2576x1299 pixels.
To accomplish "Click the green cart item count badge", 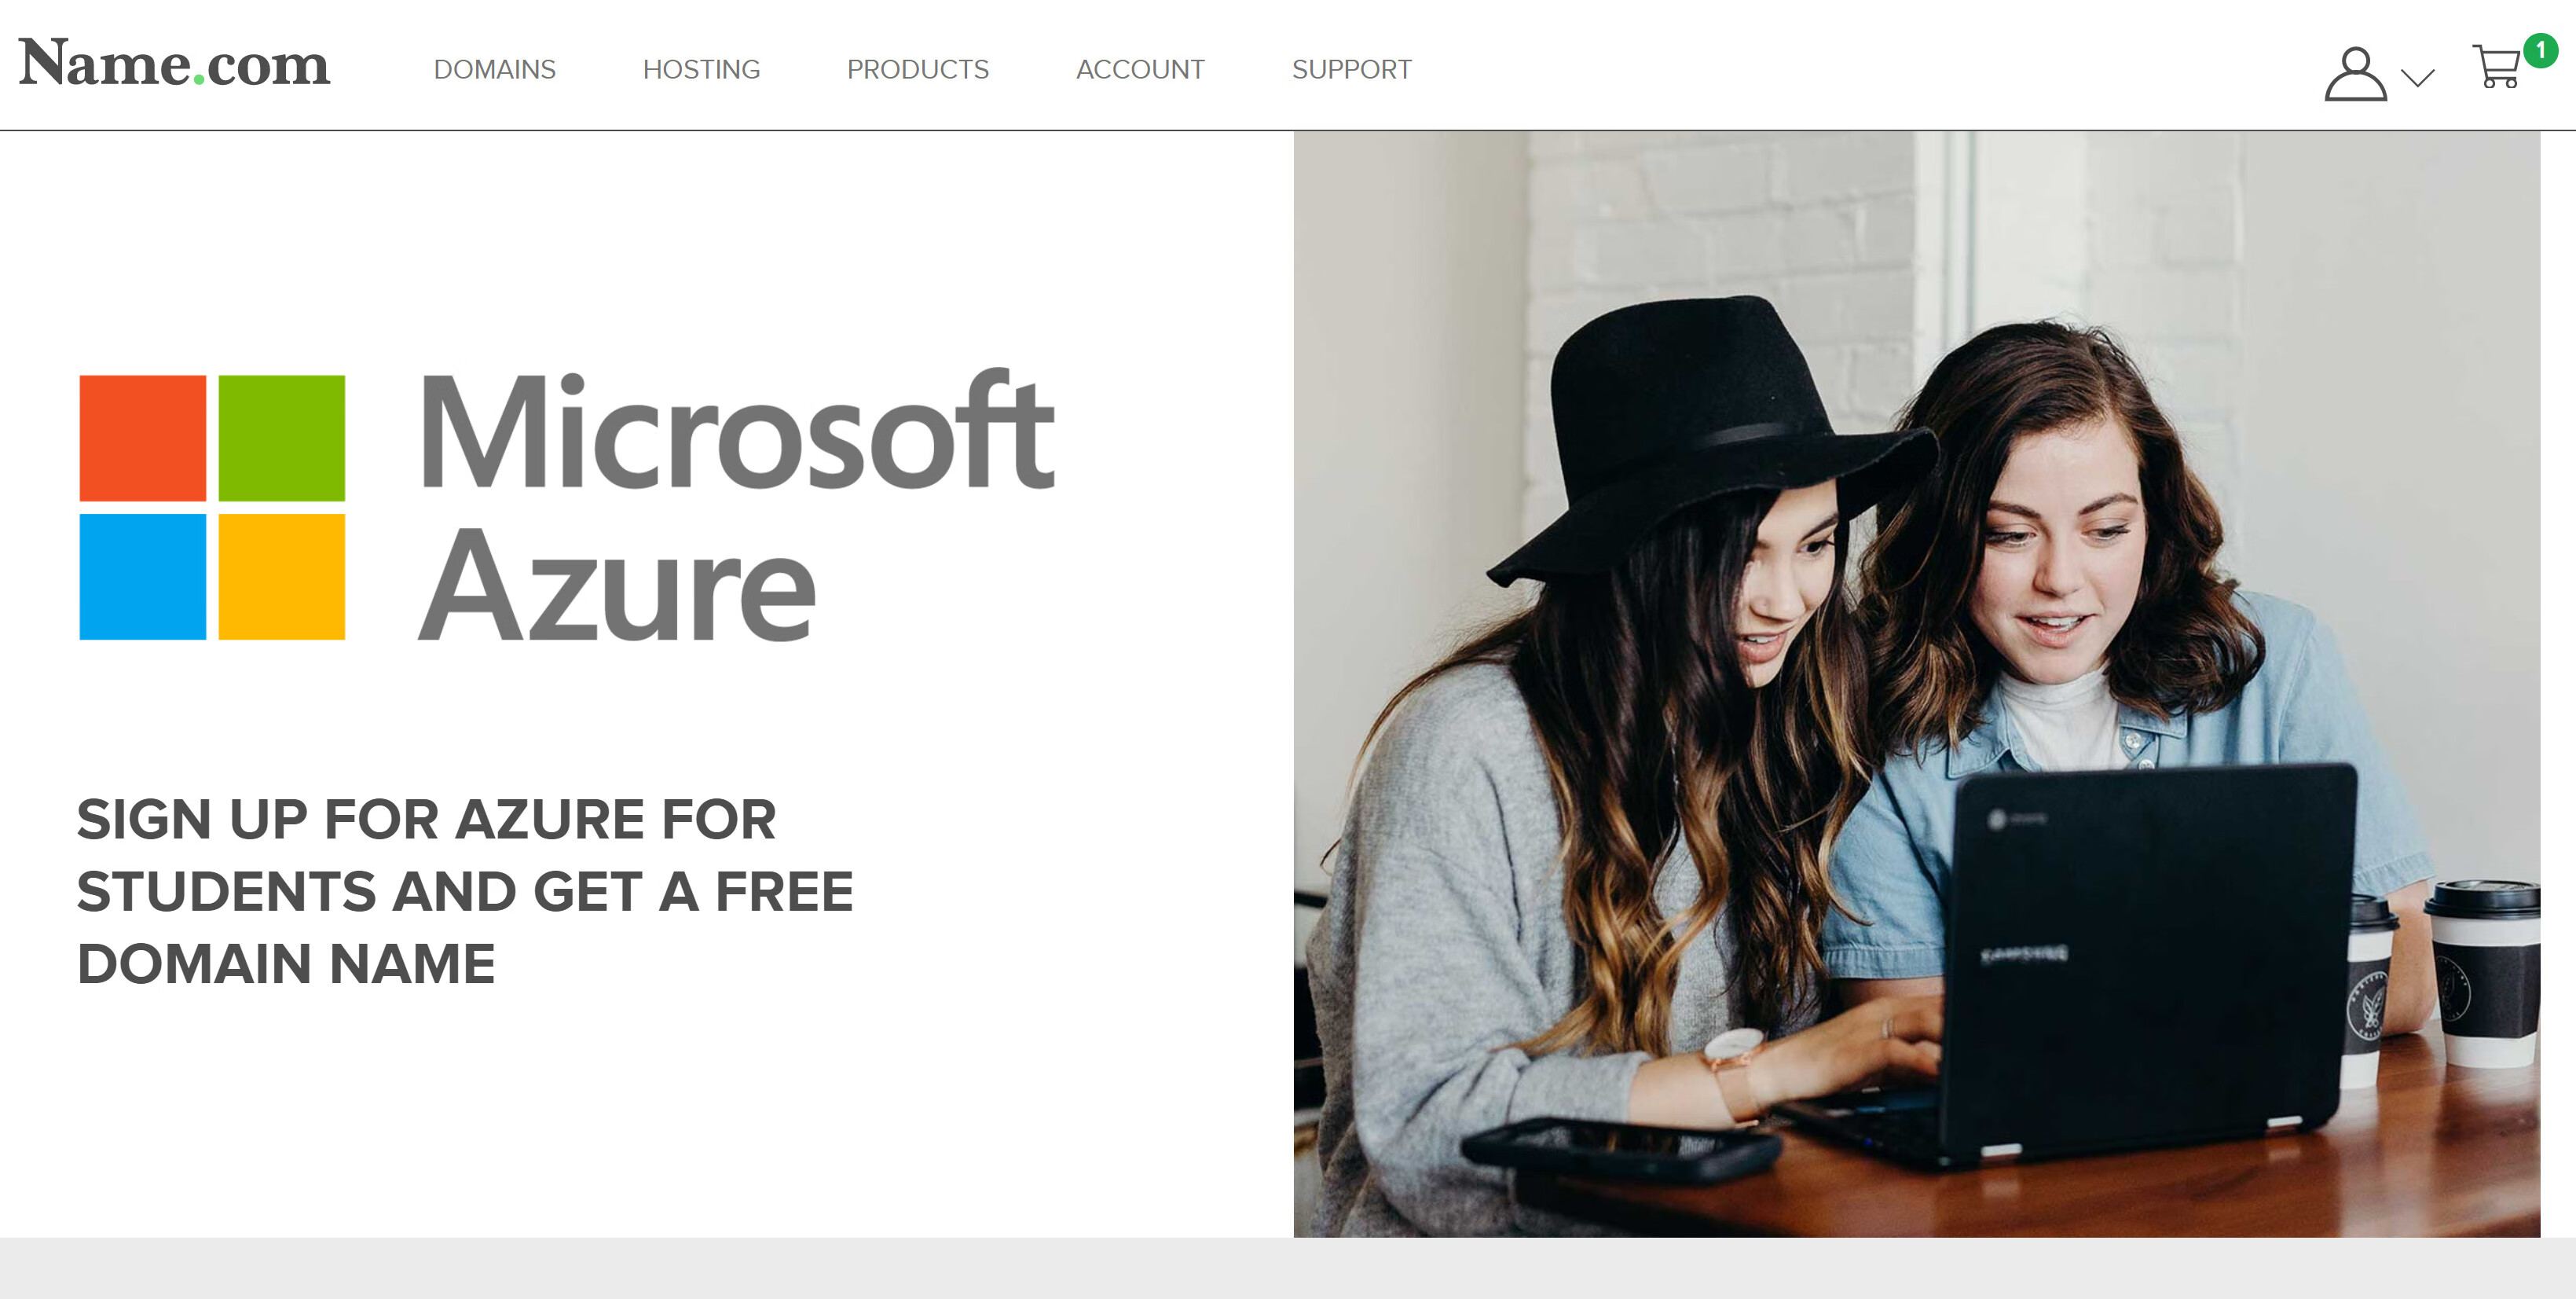I will (x=2540, y=50).
